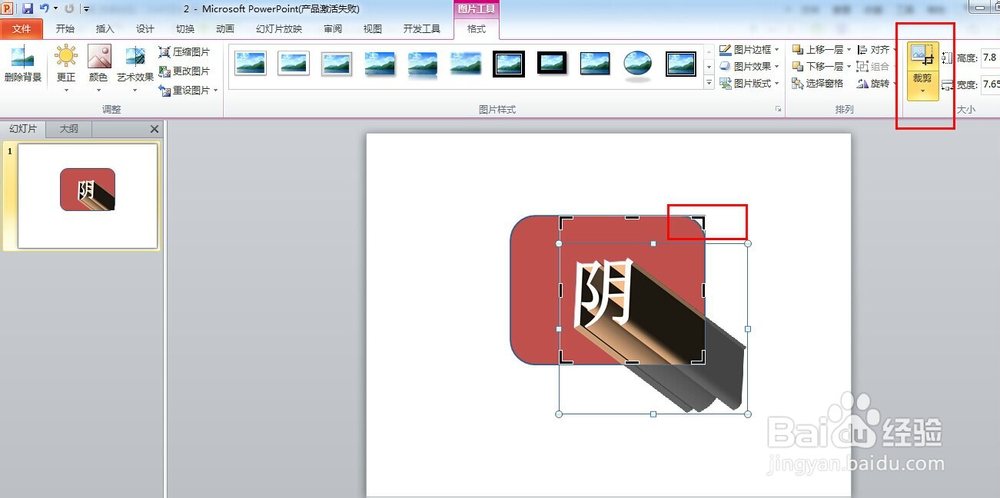Screen dimensions: 1000x498
Task: Open the 旋转 rotate dropdown
Action: pyautogui.click(x=875, y=84)
